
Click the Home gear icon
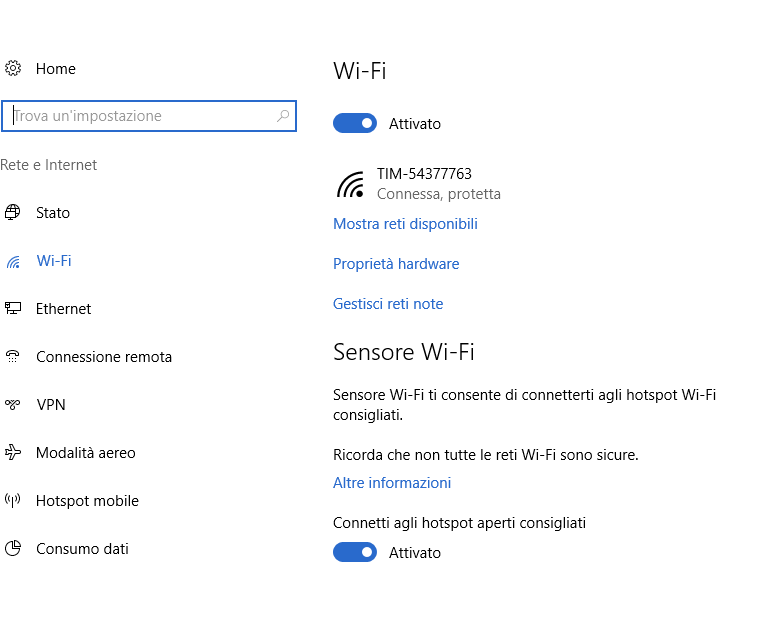click(x=13, y=69)
